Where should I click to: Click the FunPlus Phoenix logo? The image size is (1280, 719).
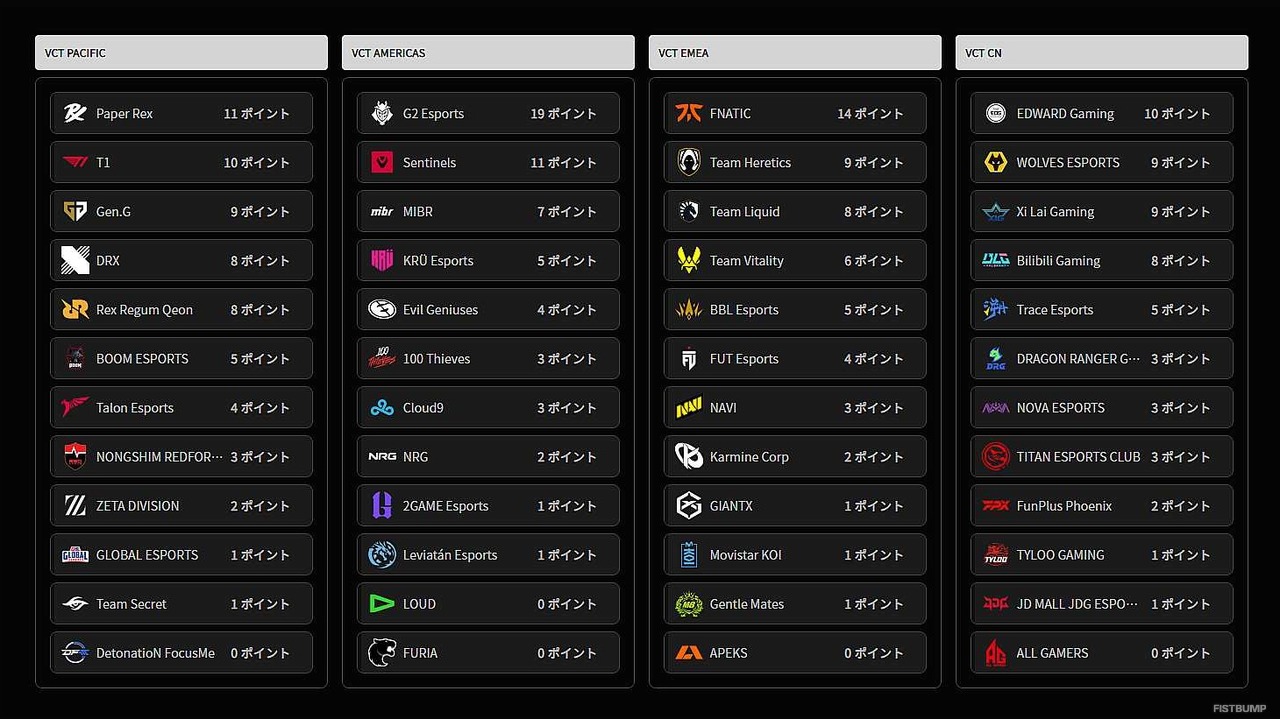pos(996,506)
